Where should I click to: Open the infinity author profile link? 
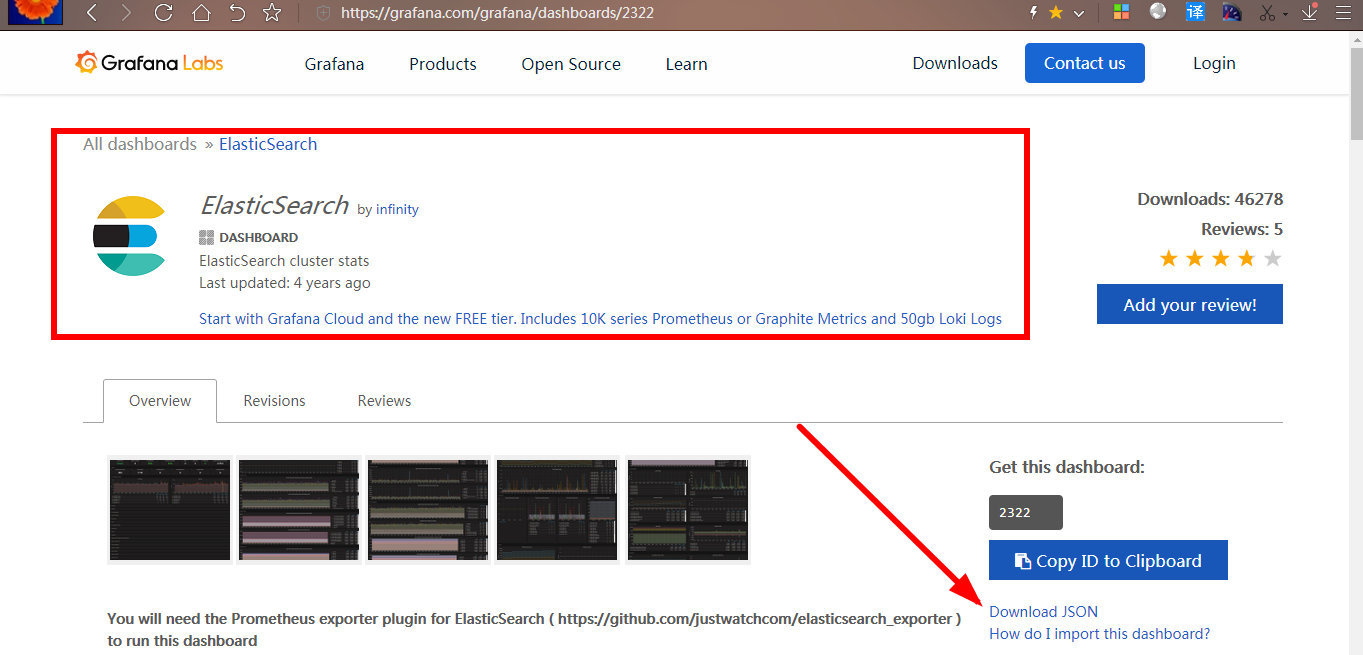tap(397, 209)
